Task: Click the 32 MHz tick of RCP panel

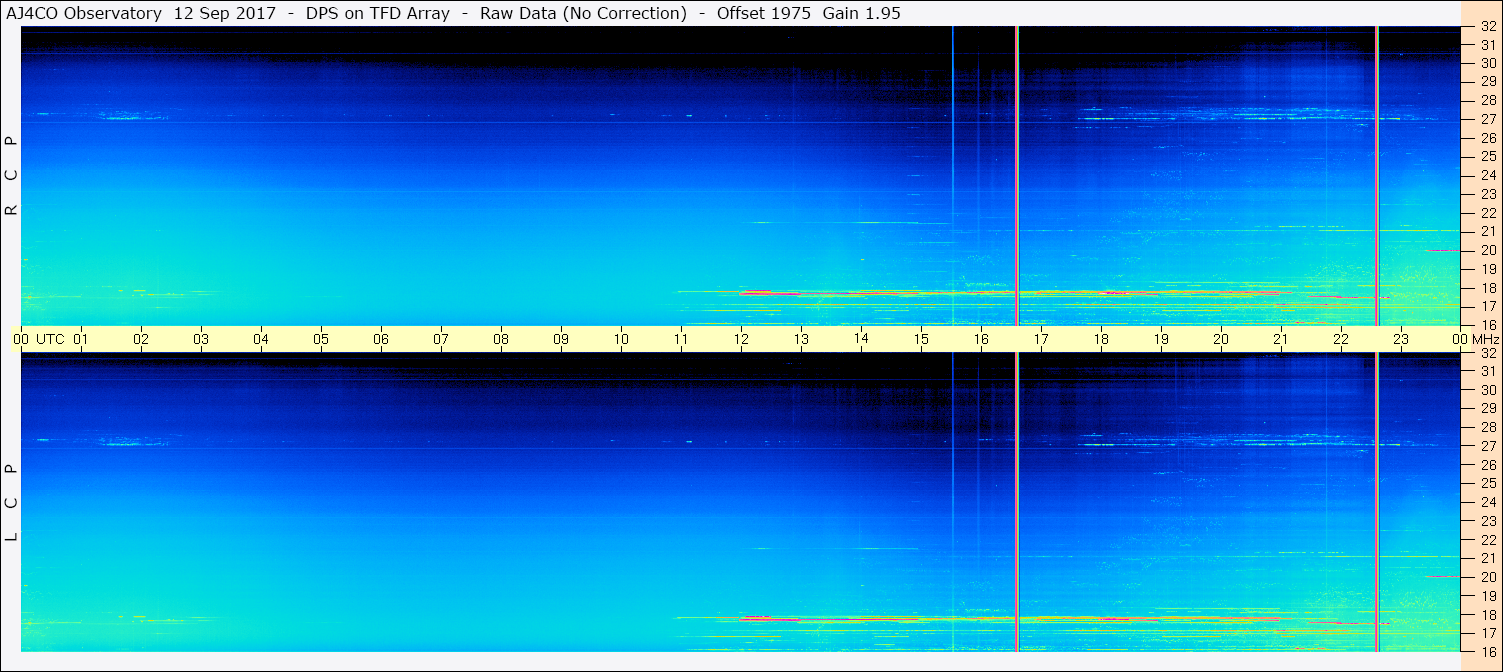Action: pyautogui.click(x=1488, y=27)
